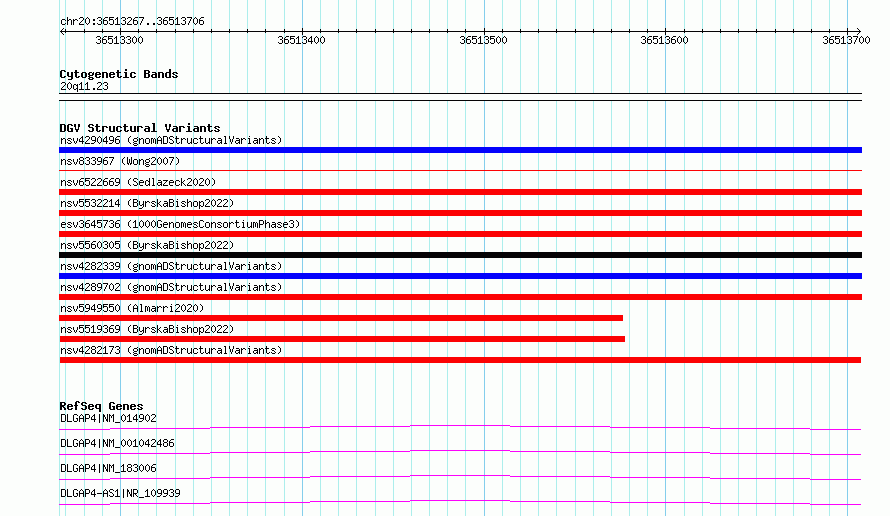The width and height of the screenshot is (890, 516).
Task: Click the blue bar under nsv4290496
Action: point(460,150)
